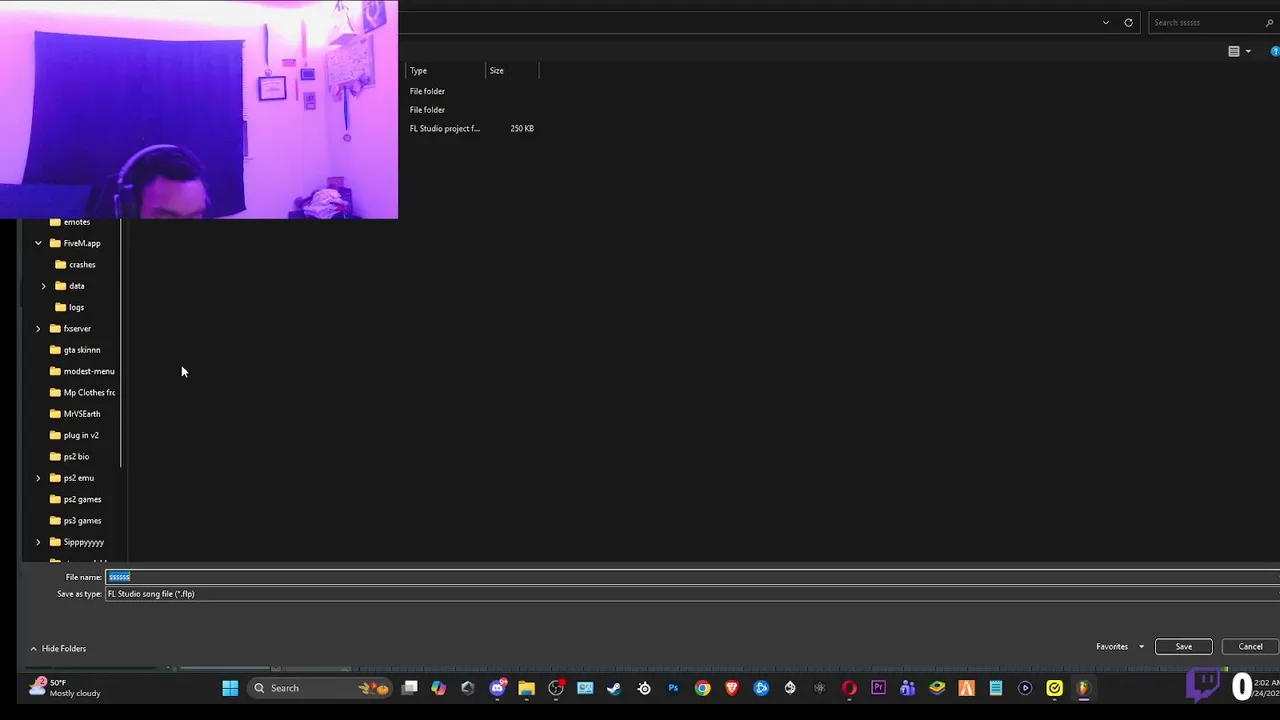This screenshot has width=1280, height=720.
Task: Select the Mp Clothes folder
Action: click(82, 393)
